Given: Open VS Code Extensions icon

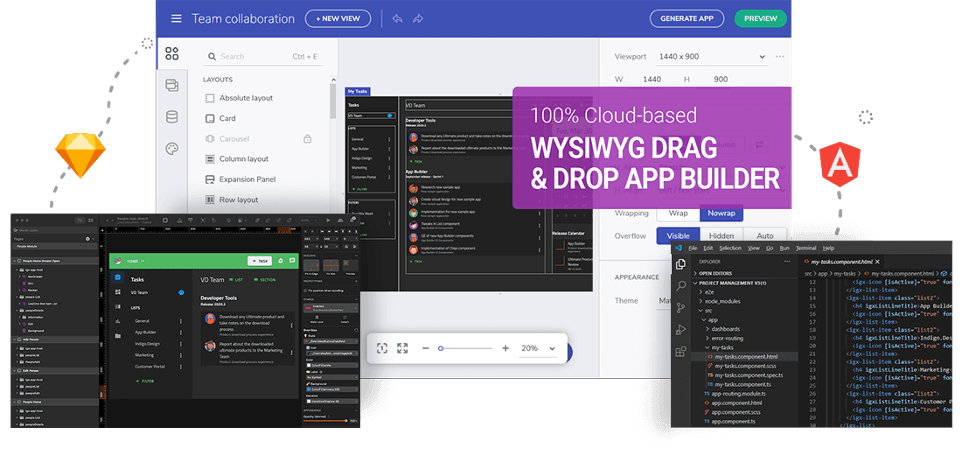Looking at the screenshot, I should 680,352.
